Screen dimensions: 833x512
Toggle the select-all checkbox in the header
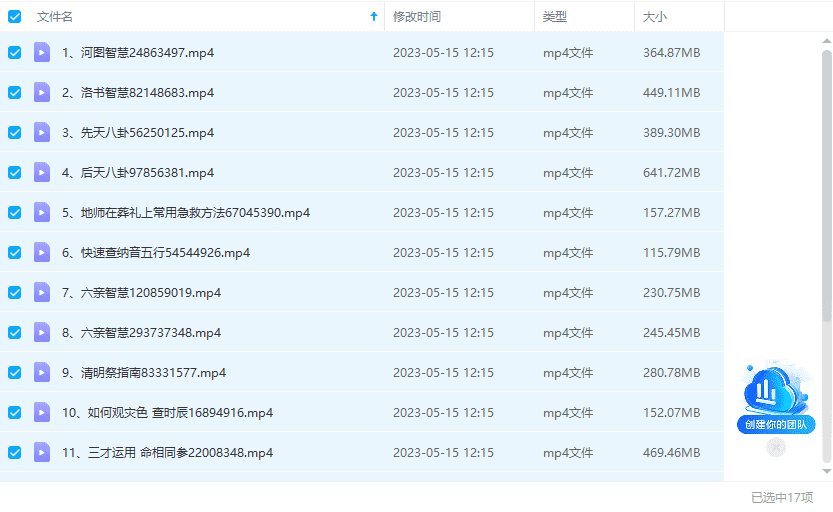tap(15, 17)
